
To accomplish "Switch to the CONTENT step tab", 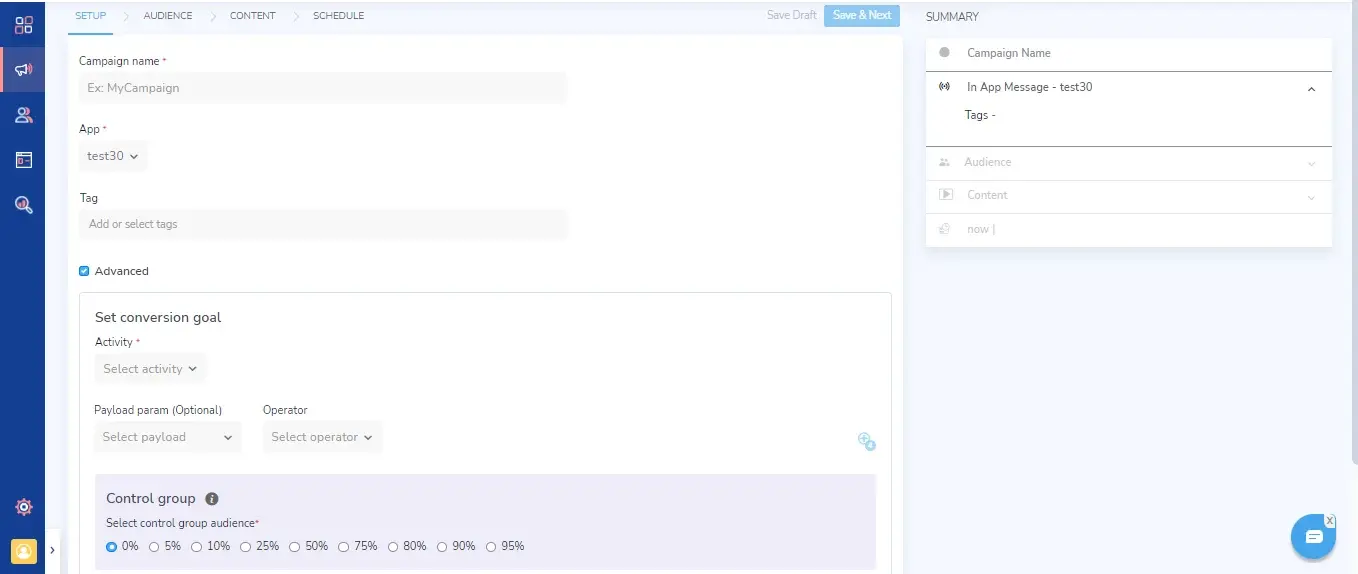I will [253, 16].
